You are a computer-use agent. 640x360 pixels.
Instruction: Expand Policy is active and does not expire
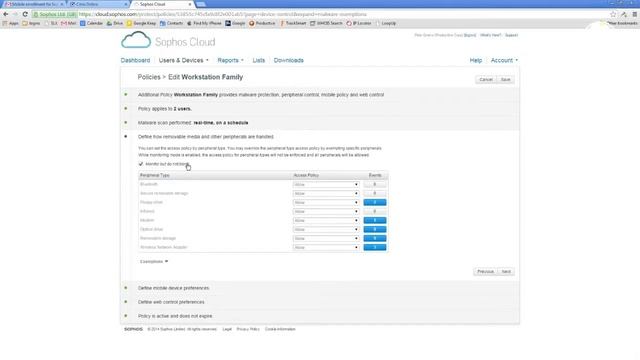pos(175,316)
